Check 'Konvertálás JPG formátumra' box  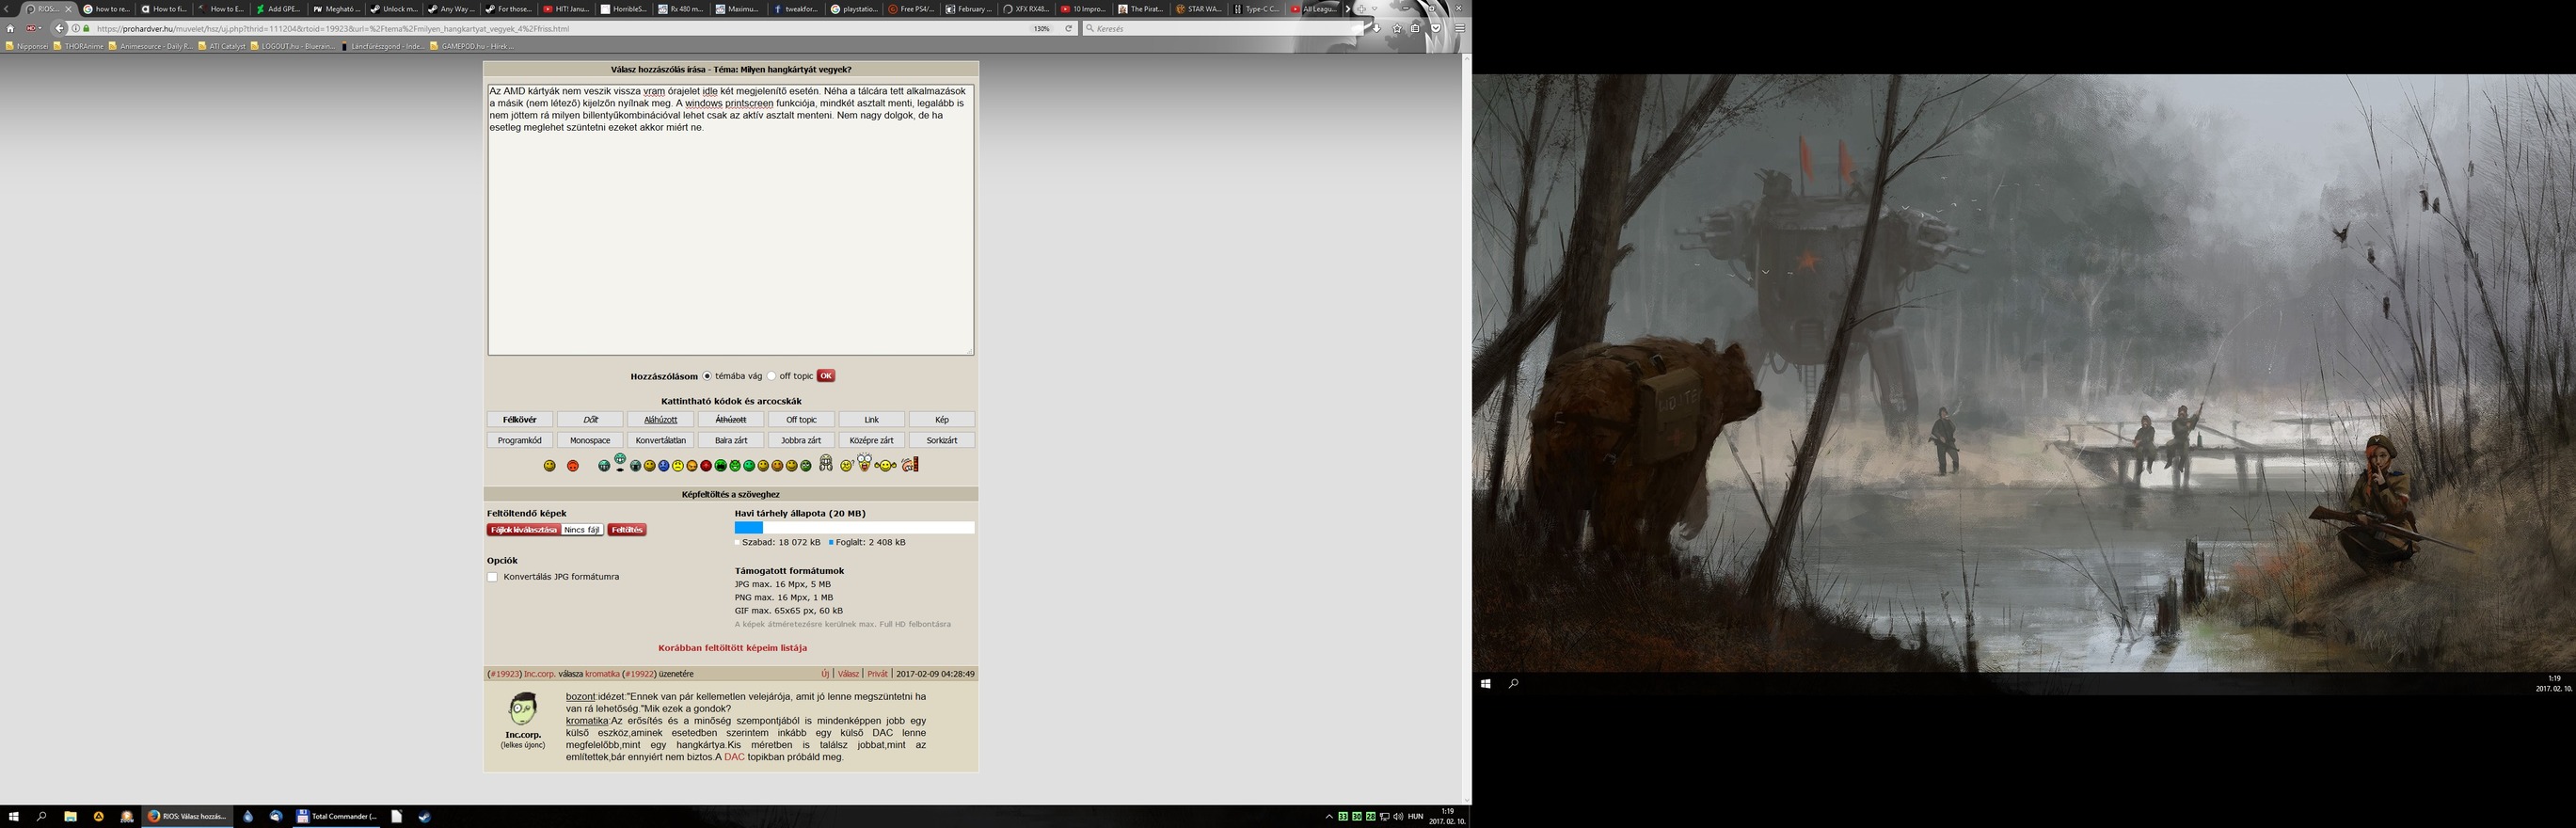coord(492,577)
